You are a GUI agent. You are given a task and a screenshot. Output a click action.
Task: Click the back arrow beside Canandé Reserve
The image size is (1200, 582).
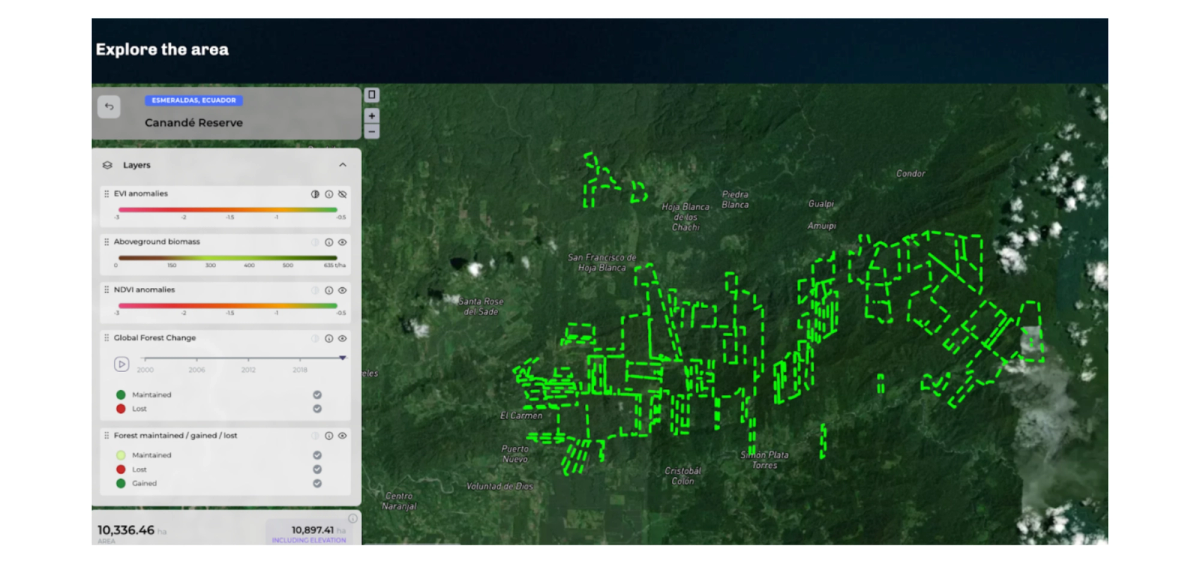pyautogui.click(x=109, y=106)
